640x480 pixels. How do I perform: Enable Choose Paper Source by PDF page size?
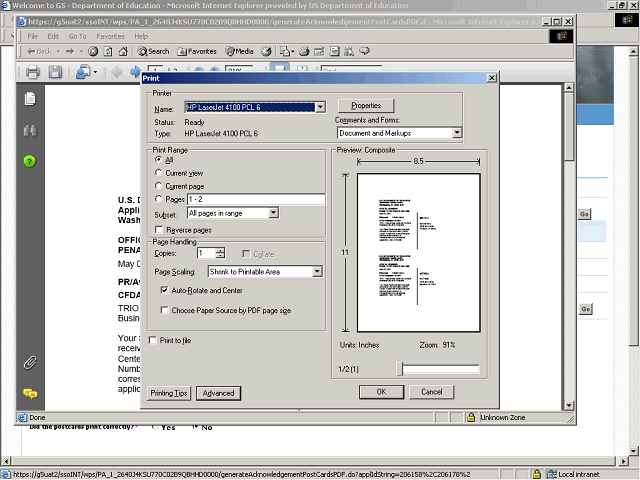(164, 310)
